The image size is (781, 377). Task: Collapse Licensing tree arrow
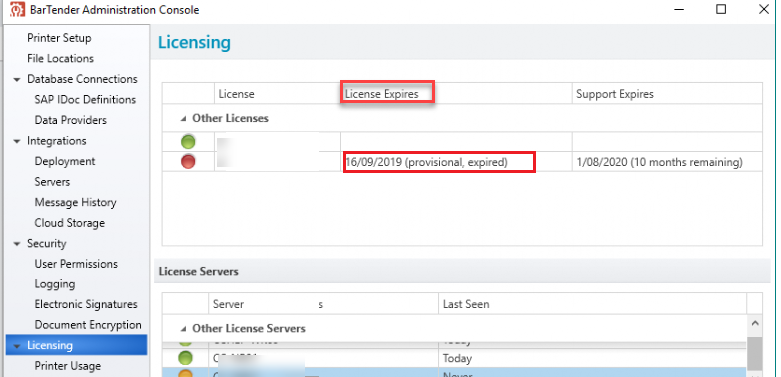(17, 346)
